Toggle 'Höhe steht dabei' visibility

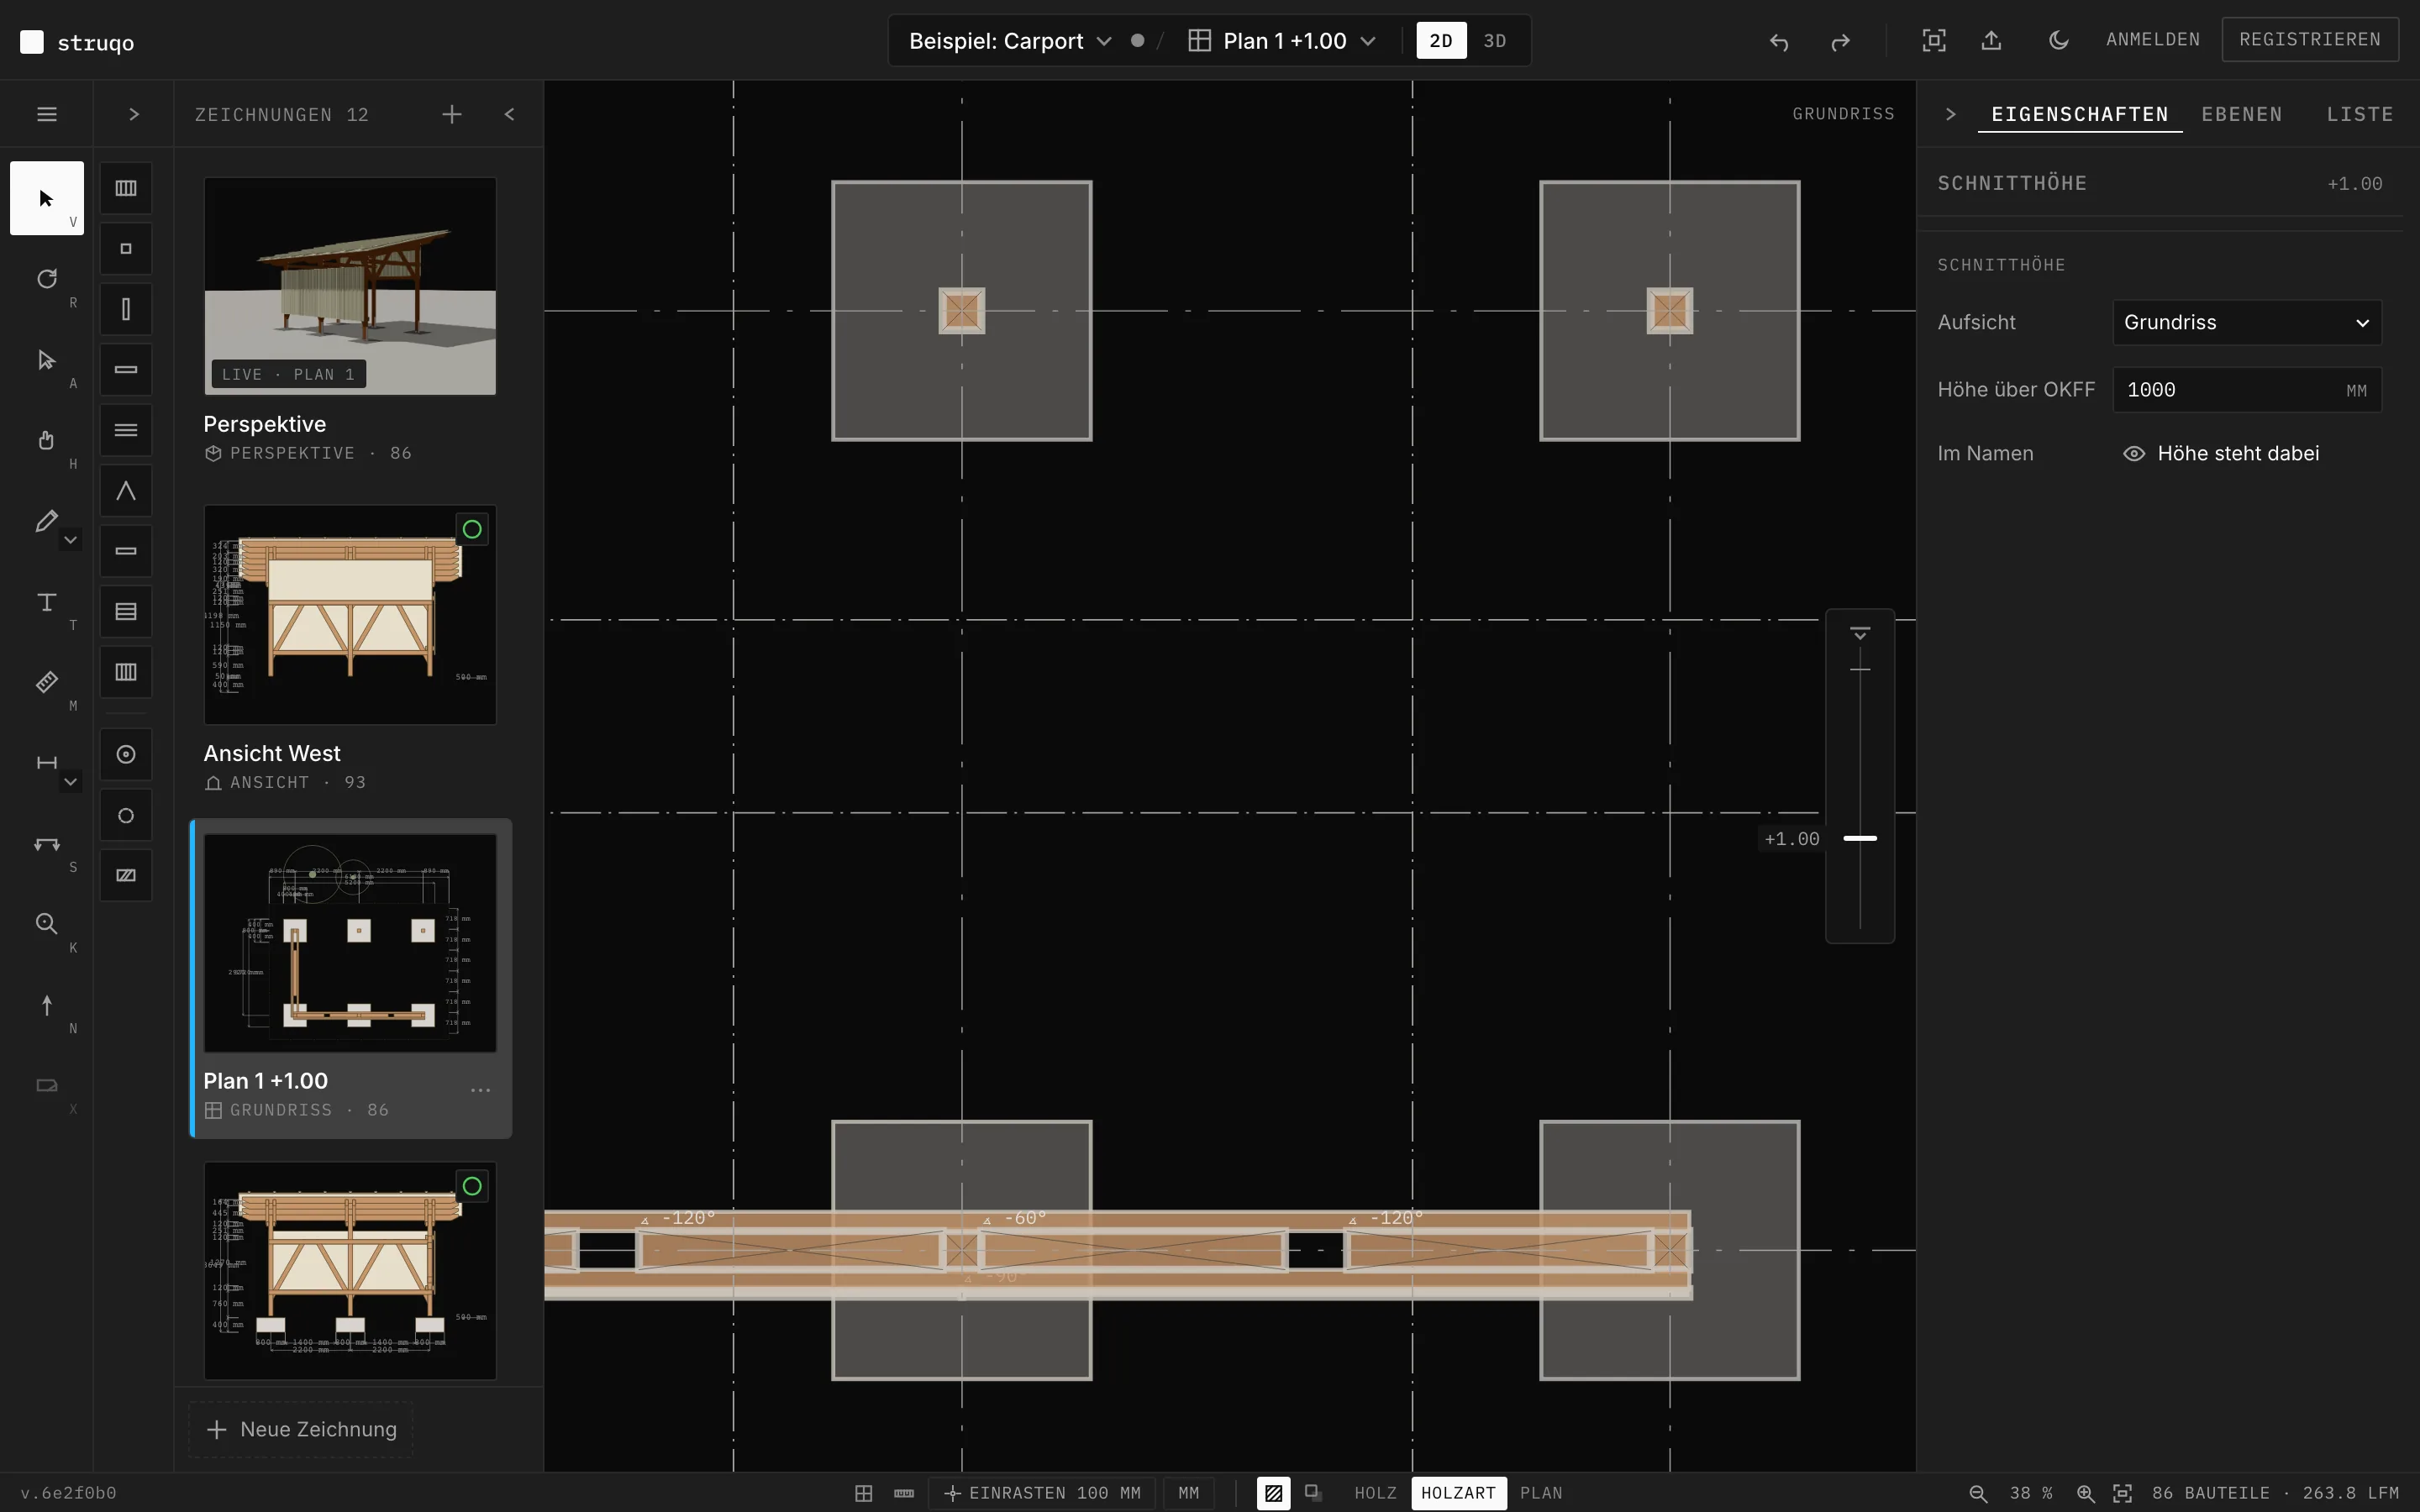(x=2220, y=453)
